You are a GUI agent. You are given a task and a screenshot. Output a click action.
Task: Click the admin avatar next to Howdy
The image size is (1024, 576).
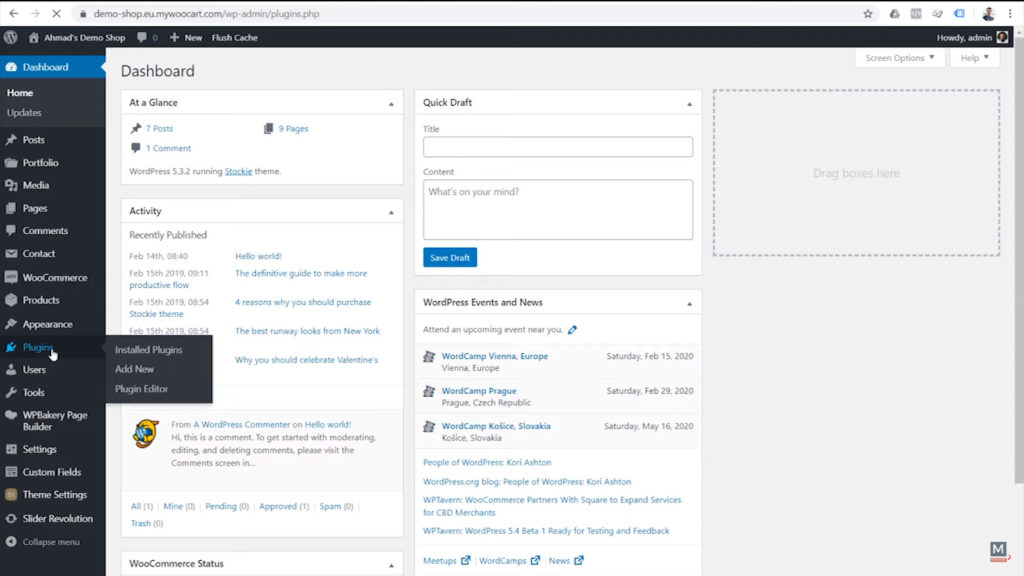pyautogui.click(x=1001, y=37)
